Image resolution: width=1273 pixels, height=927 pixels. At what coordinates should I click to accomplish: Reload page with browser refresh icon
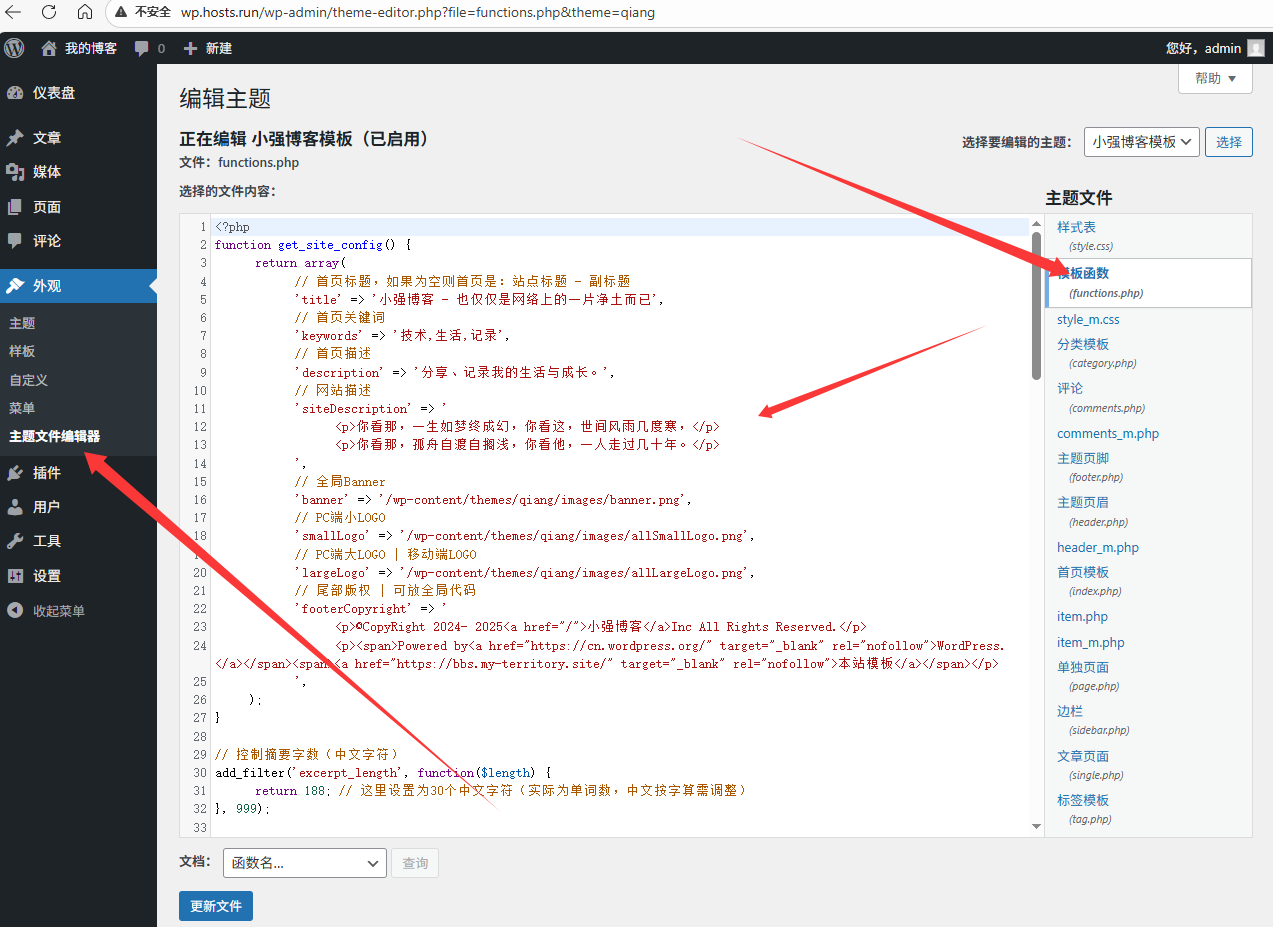pyautogui.click(x=49, y=12)
